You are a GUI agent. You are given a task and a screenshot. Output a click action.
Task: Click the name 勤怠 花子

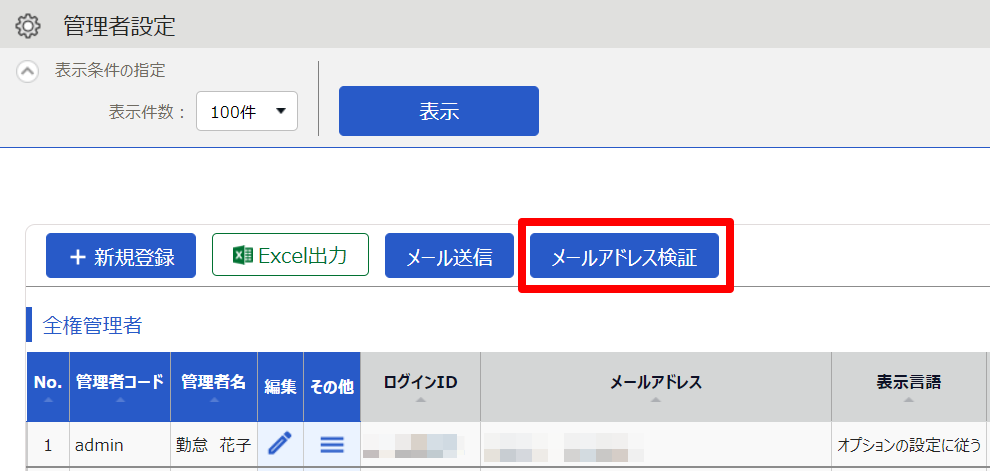pos(214,445)
